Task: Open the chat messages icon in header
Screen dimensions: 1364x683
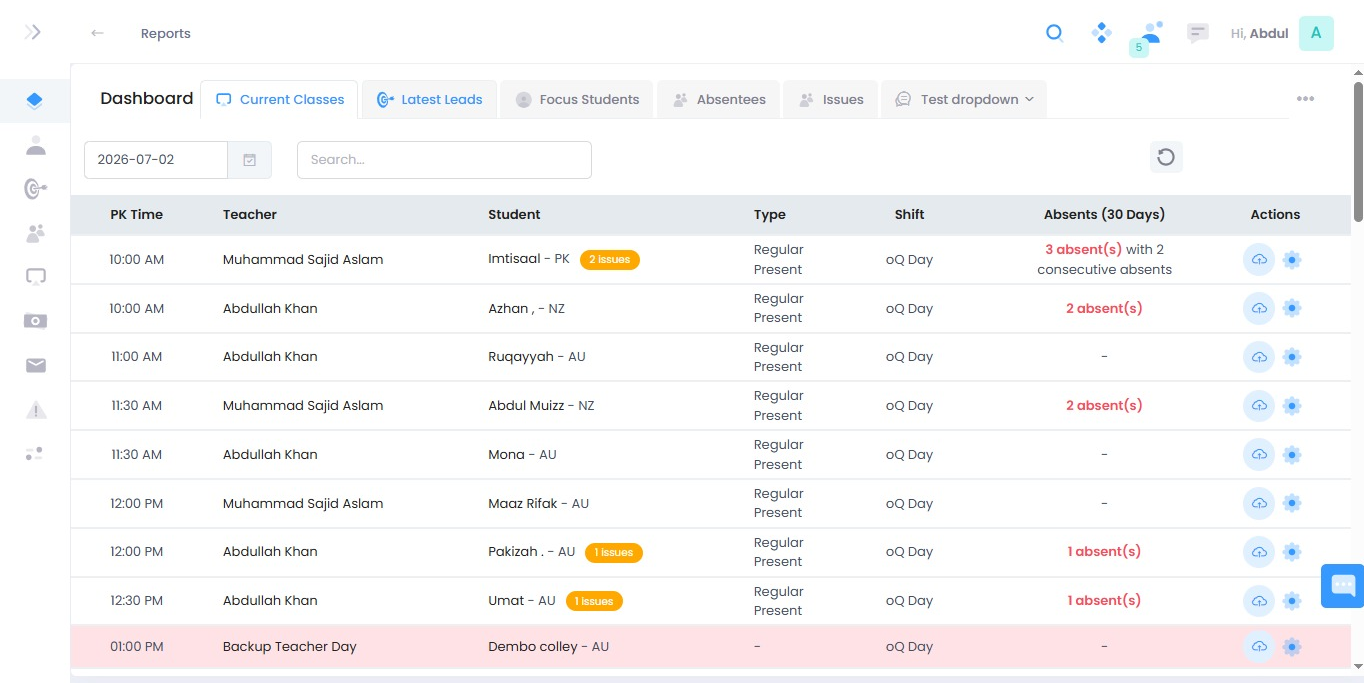Action: tap(1198, 33)
